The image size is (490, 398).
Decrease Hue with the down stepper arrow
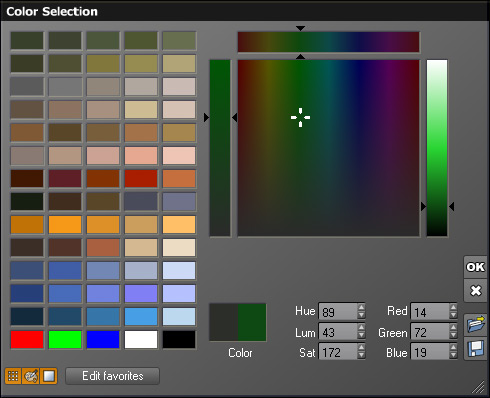point(361,315)
